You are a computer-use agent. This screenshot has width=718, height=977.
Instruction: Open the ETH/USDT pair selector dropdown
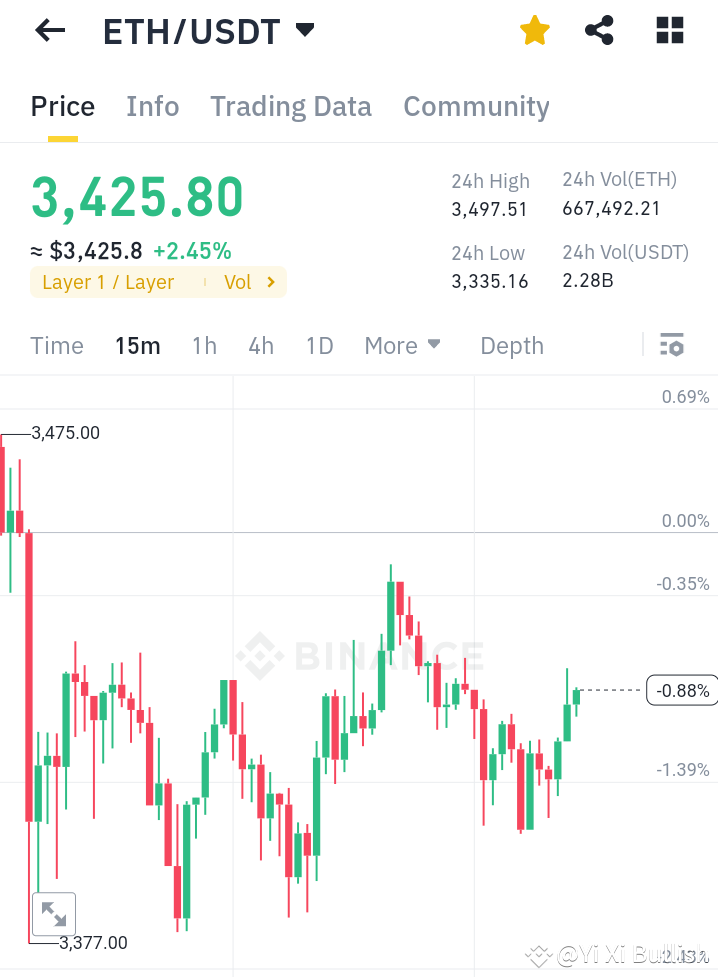tap(305, 31)
